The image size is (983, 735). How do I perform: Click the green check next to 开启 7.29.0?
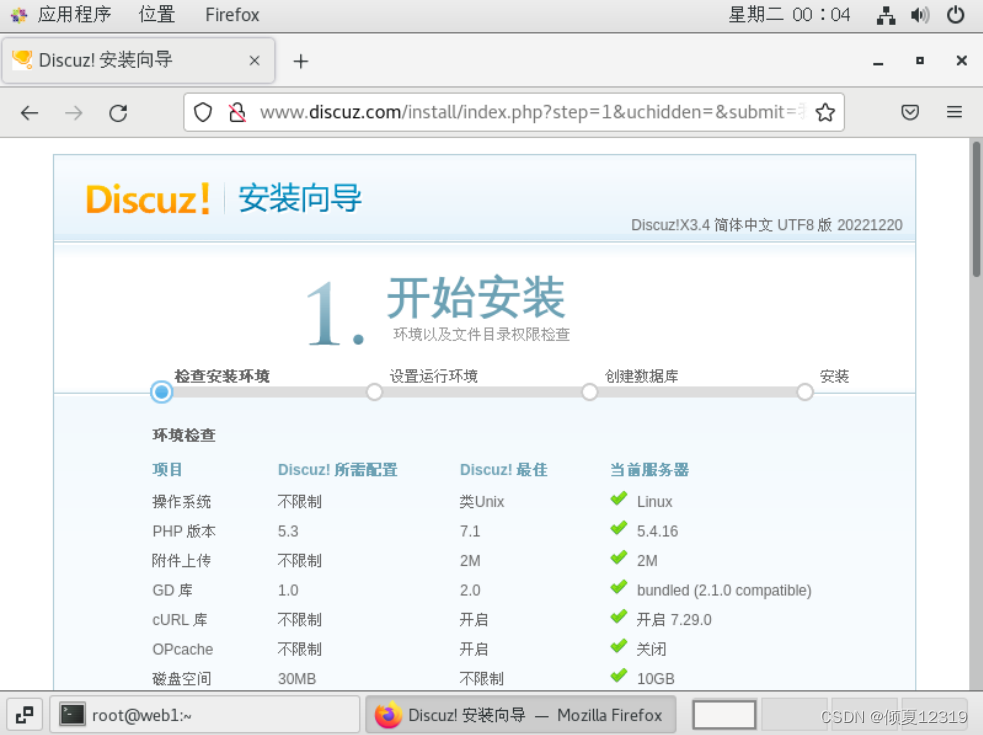pyautogui.click(x=619, y=617)
